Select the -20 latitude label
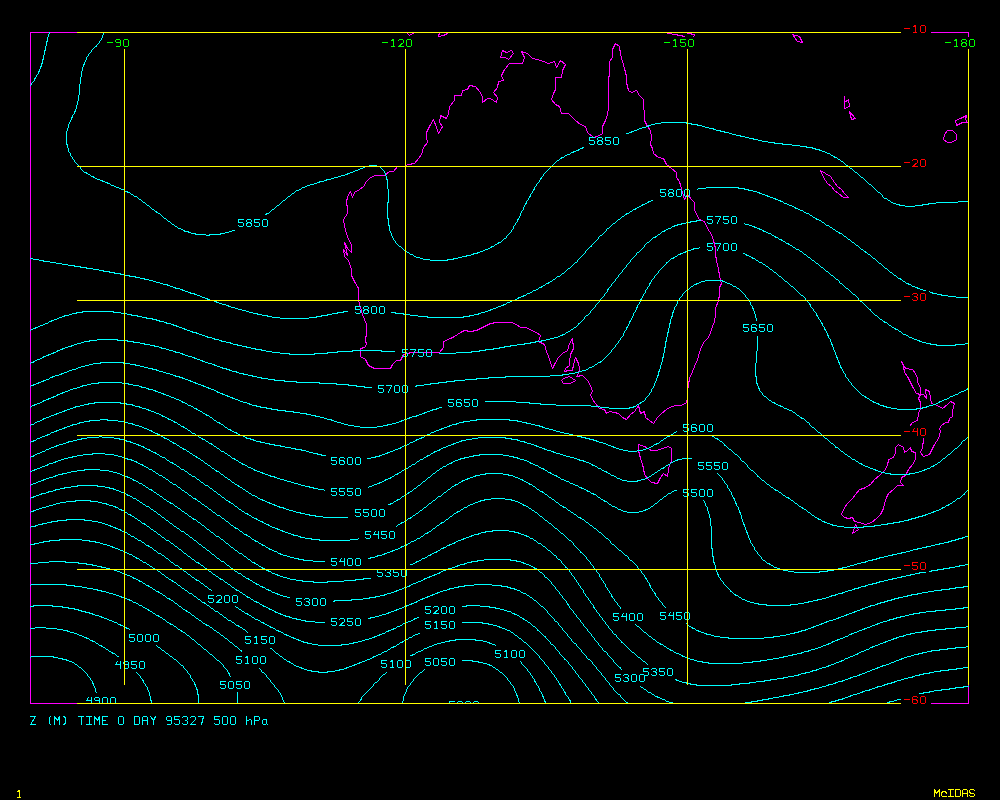The height and width of the screenshot is (800, 1000). tap(914, 164)
